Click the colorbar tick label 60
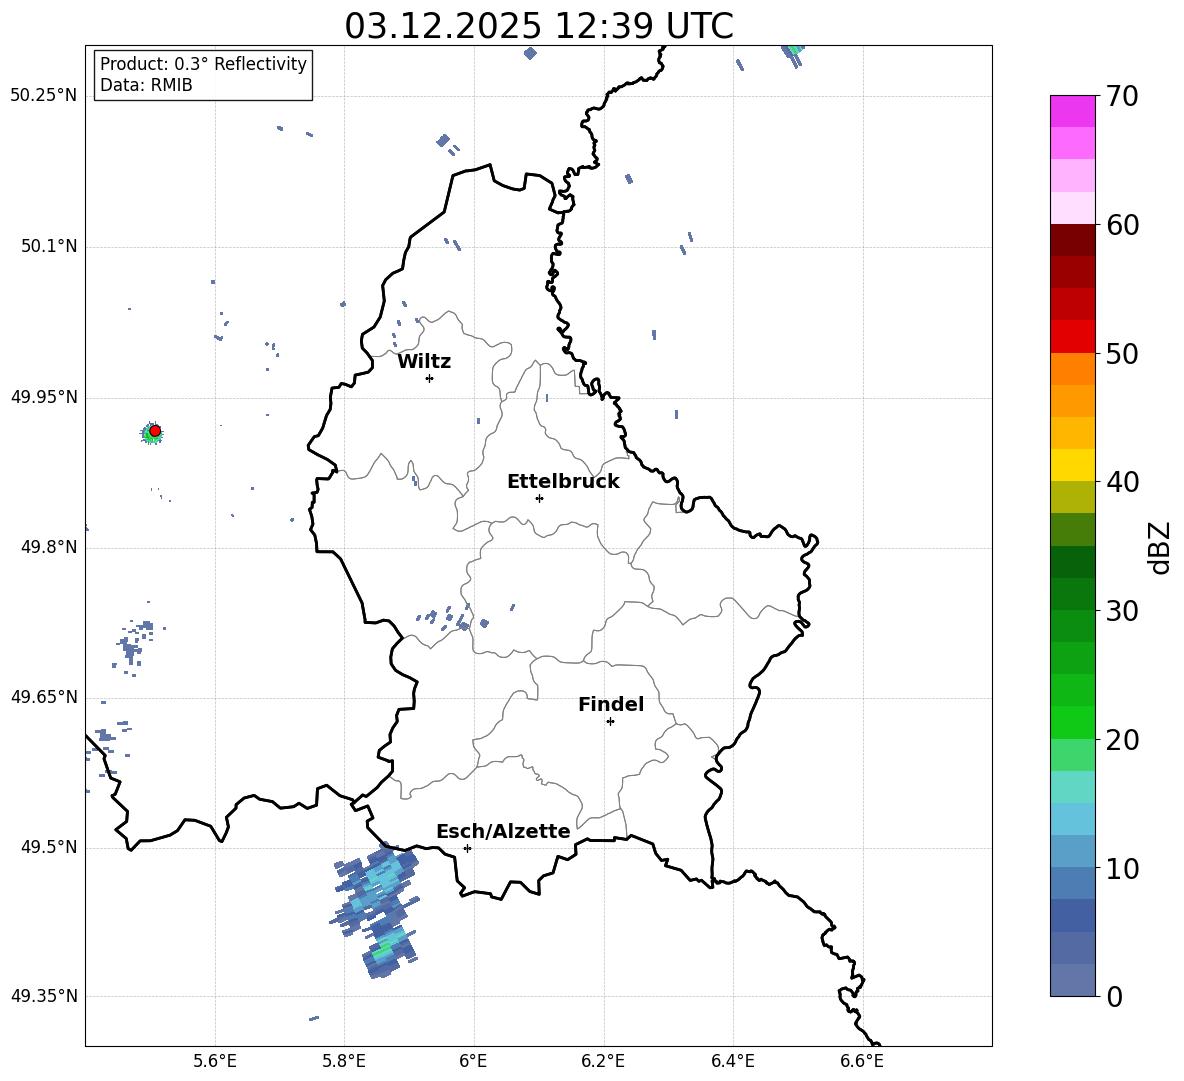 1122,225
